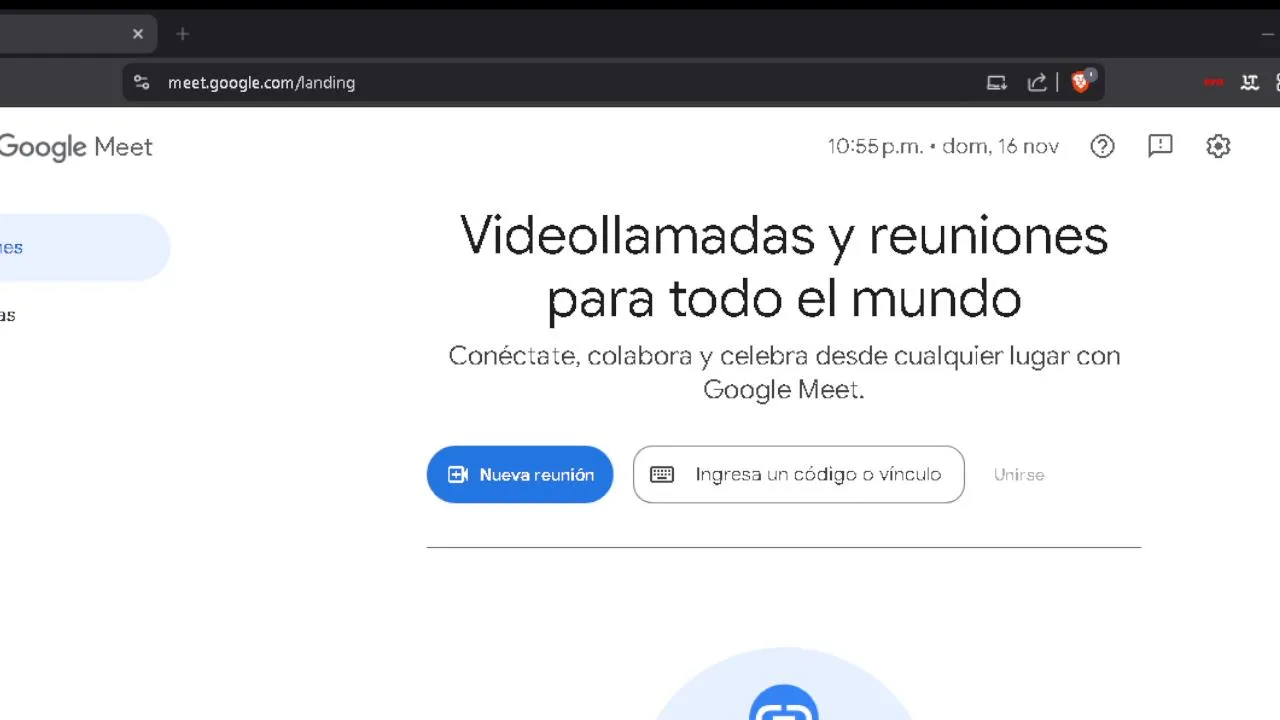Open the Brave Shields lion icon
The image size is (1280, 720).
tap(1081, 82)
